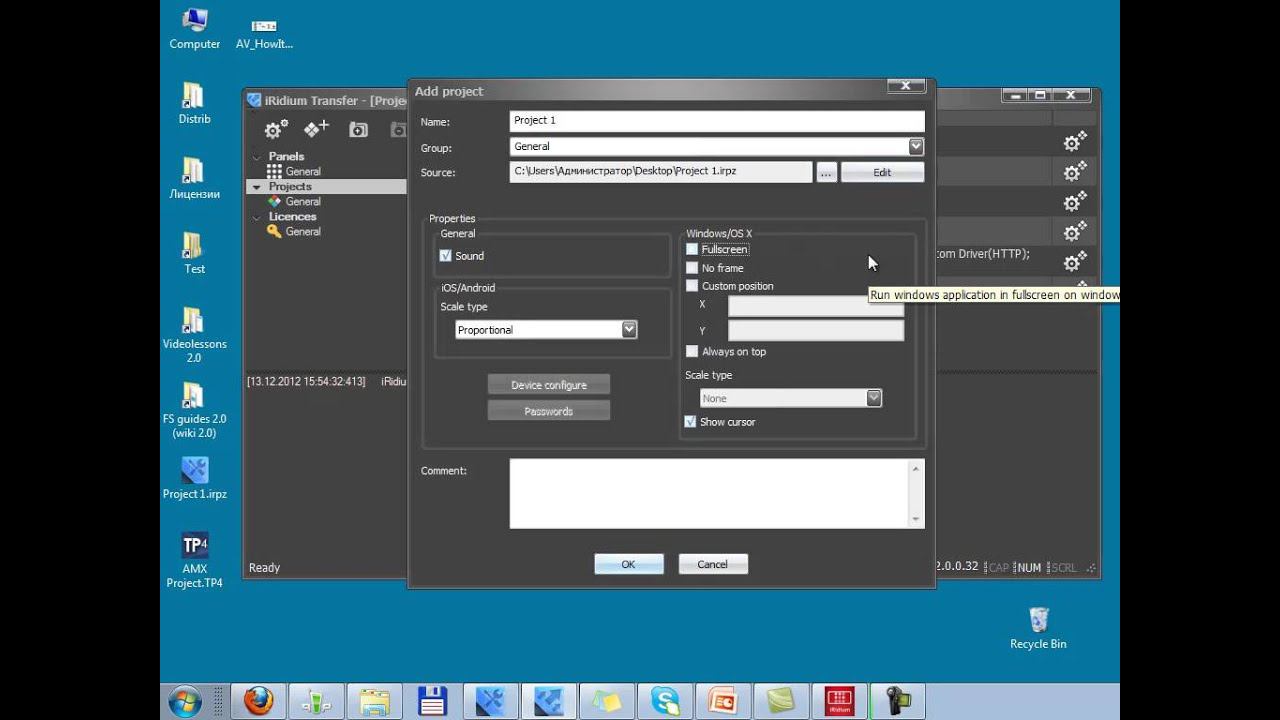This screenshot has height=720, width=1280.
Task: Click the Device configure button
Action: click(548, 385)
